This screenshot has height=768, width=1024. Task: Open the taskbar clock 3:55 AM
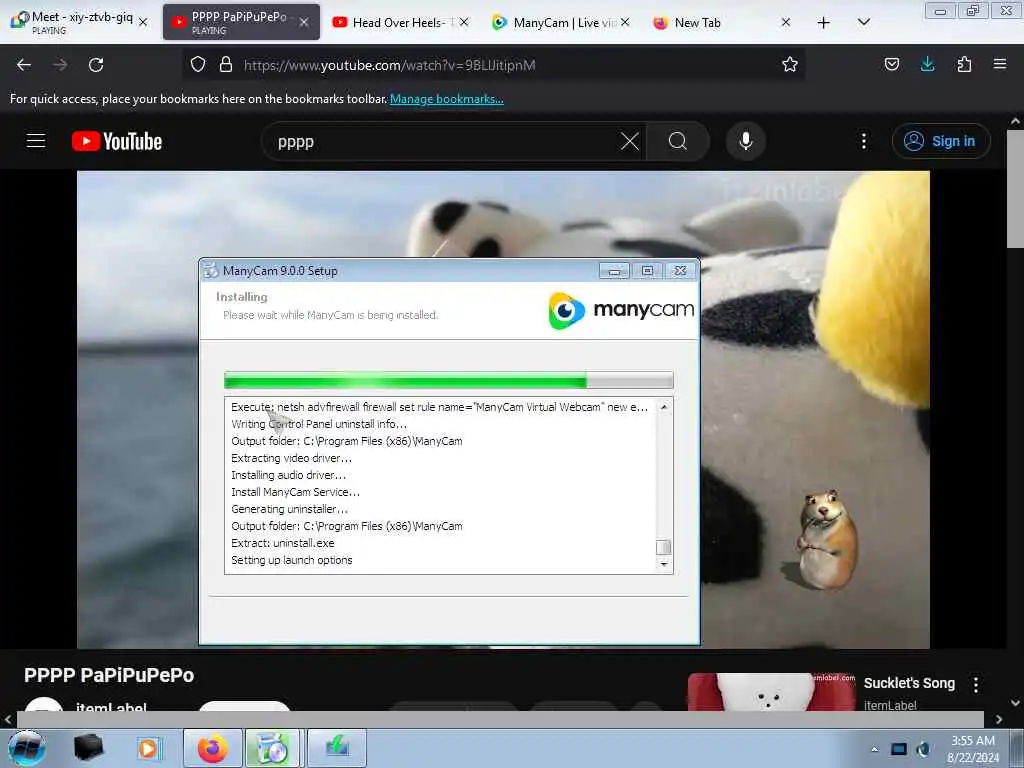pos(973,749)
